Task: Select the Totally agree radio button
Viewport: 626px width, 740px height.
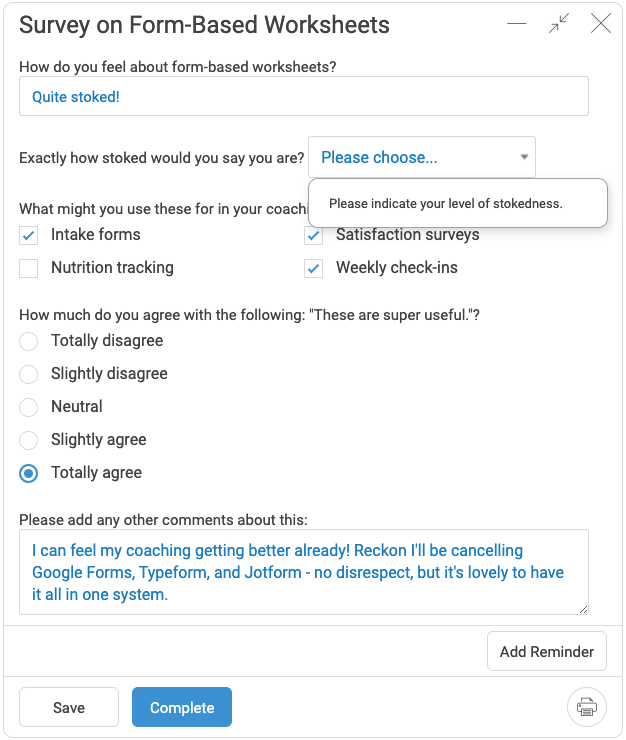Action: coord(29,473)
